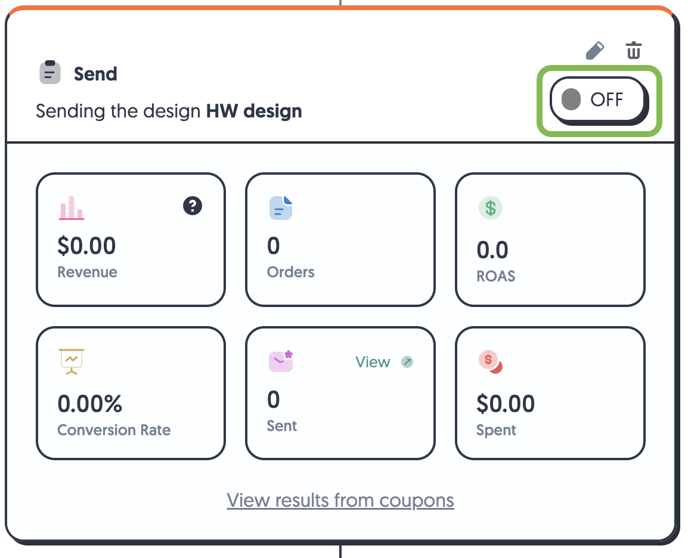Click the Revenue help question mark icon

(193, 206)
